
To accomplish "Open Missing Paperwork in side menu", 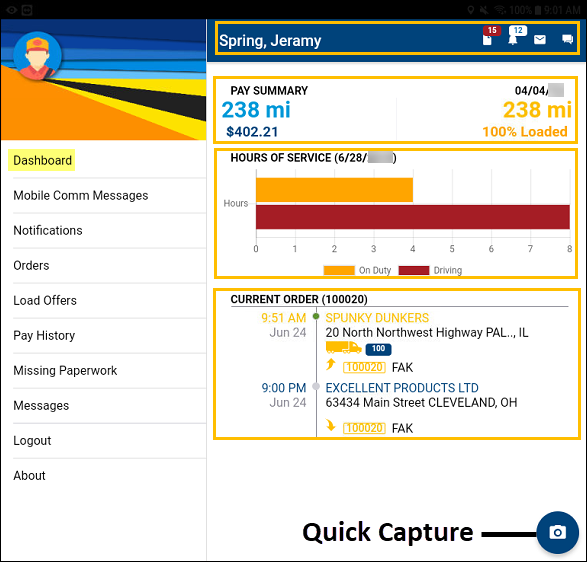I will pyautogui.click(x=65, y=371).
